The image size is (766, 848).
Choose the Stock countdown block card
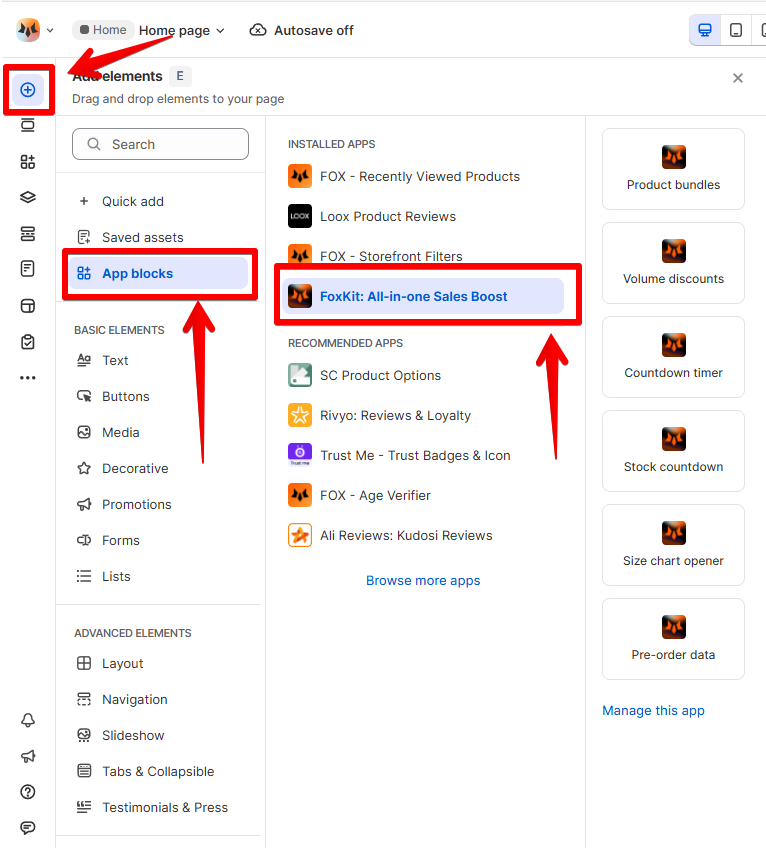pyautogui.click(x=673, y=451)
